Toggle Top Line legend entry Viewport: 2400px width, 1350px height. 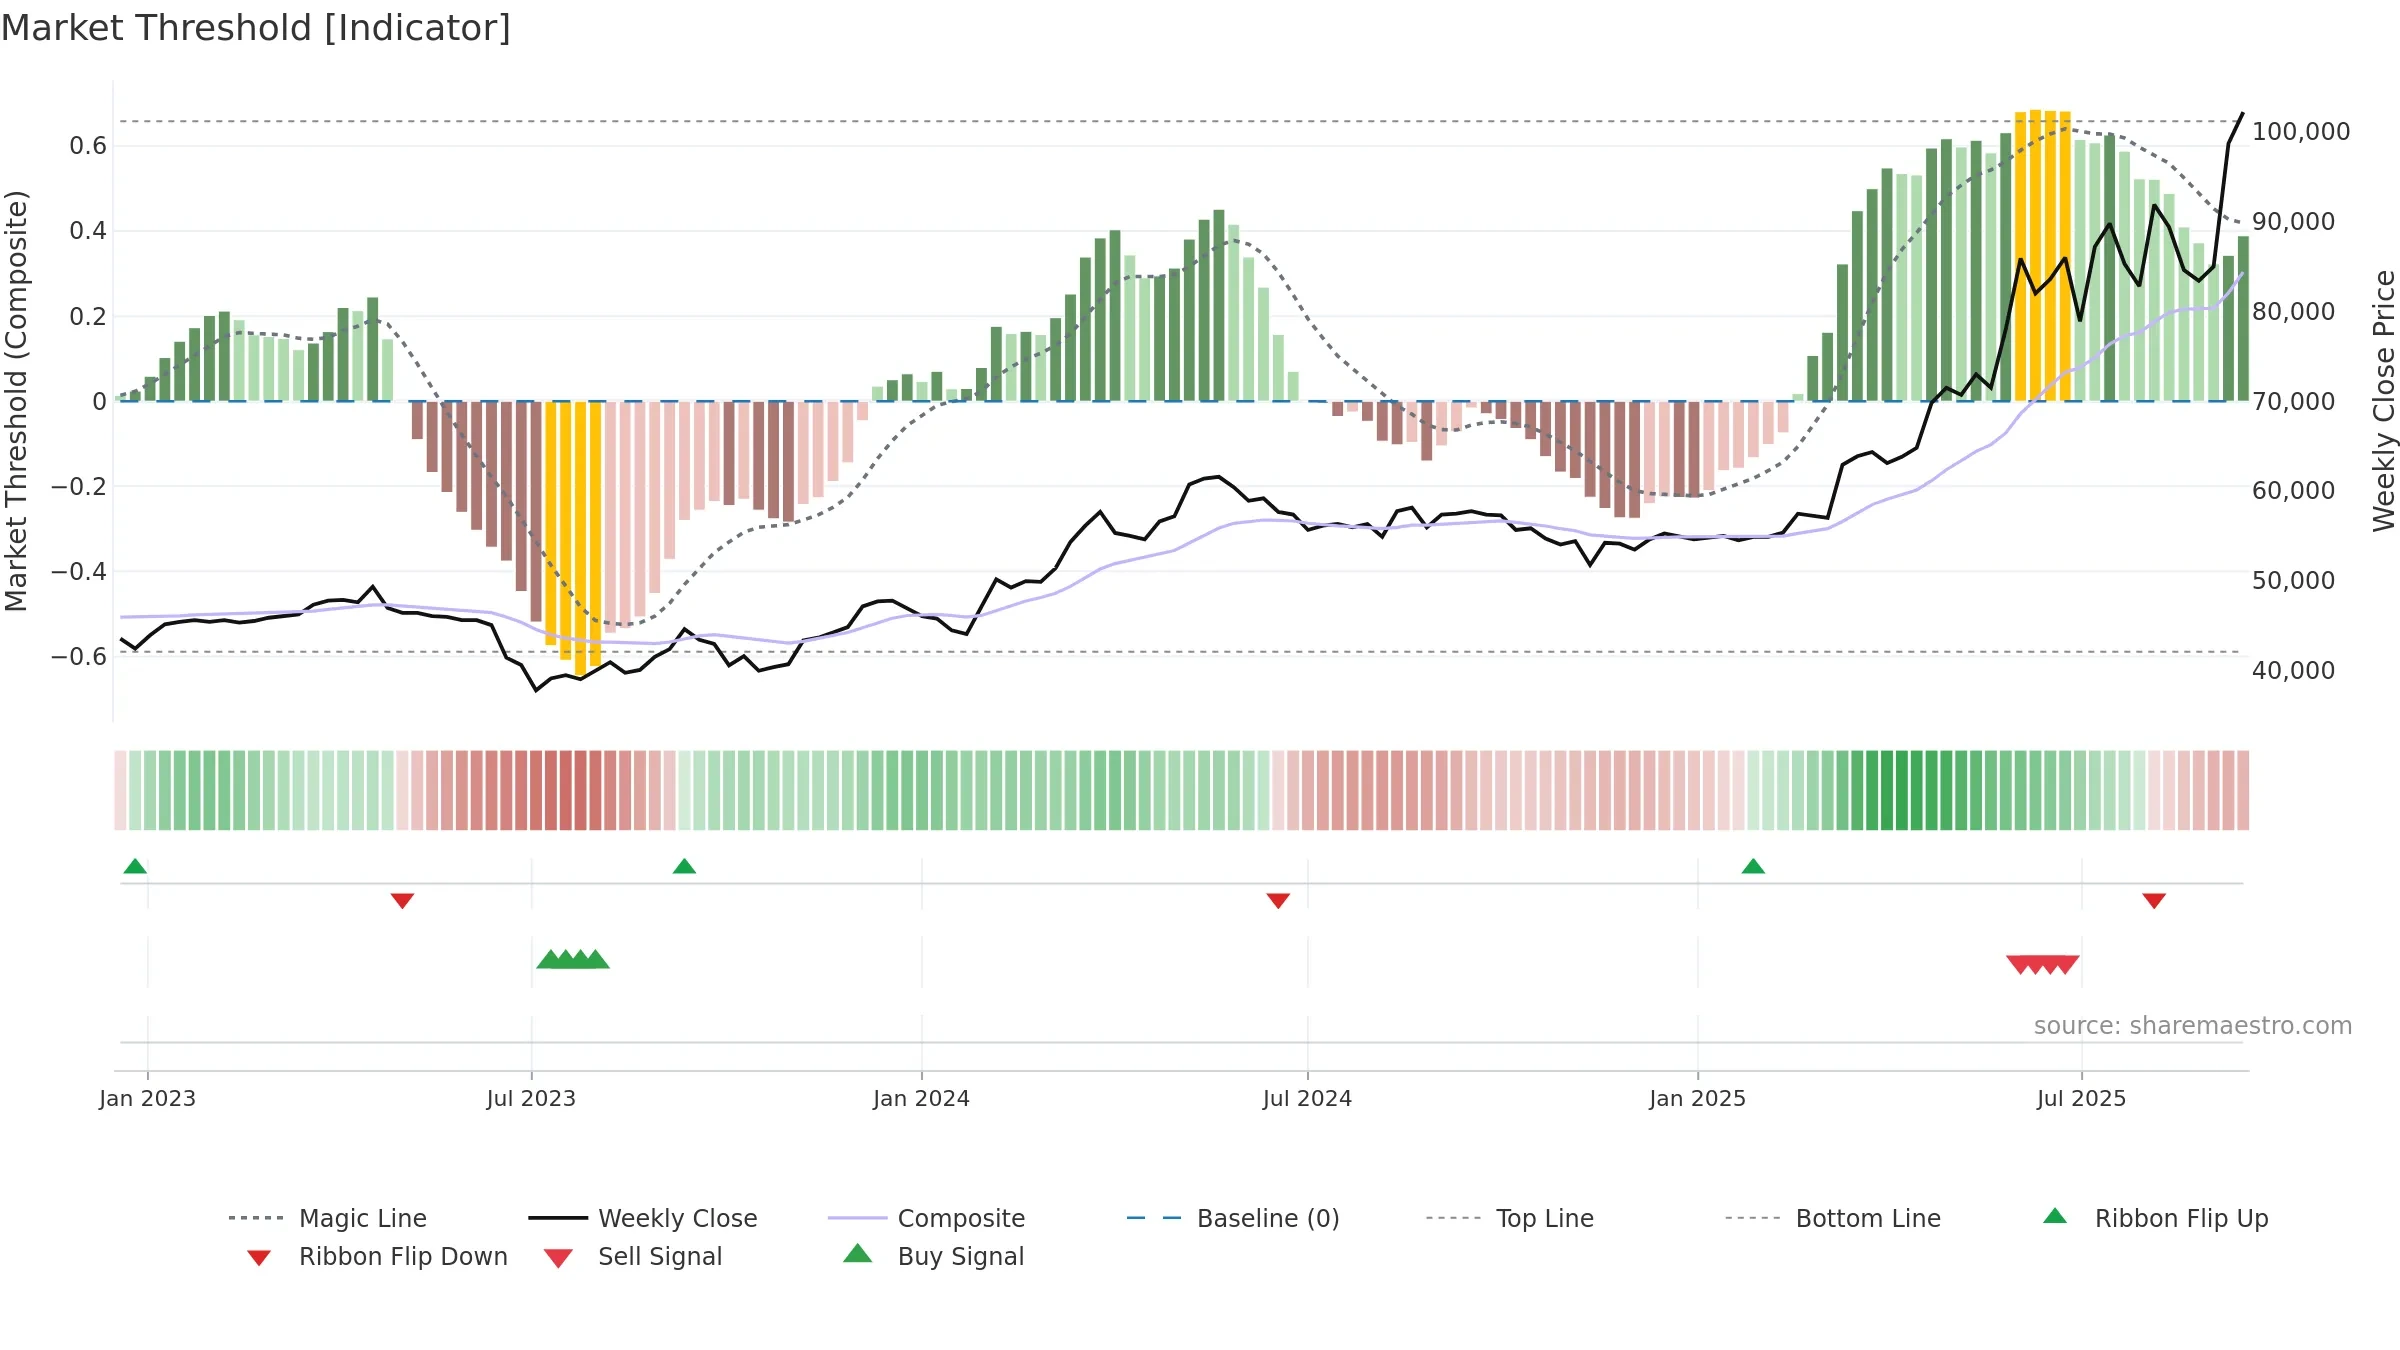click(x=1509, y=1218)
